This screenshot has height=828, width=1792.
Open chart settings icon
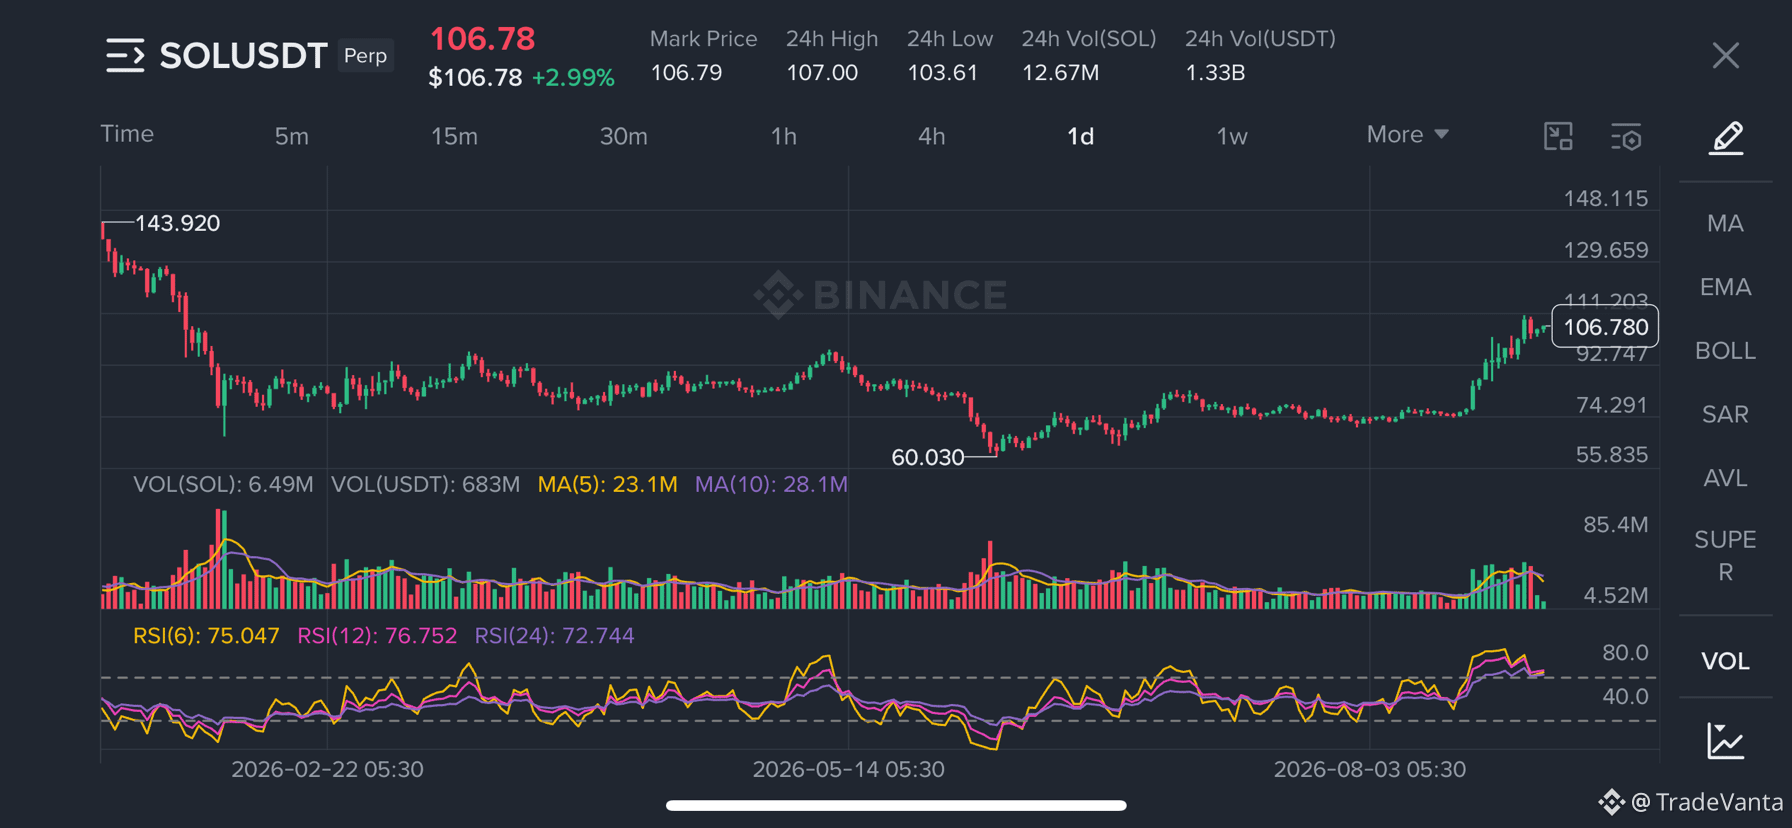[x=1627, y=137]
